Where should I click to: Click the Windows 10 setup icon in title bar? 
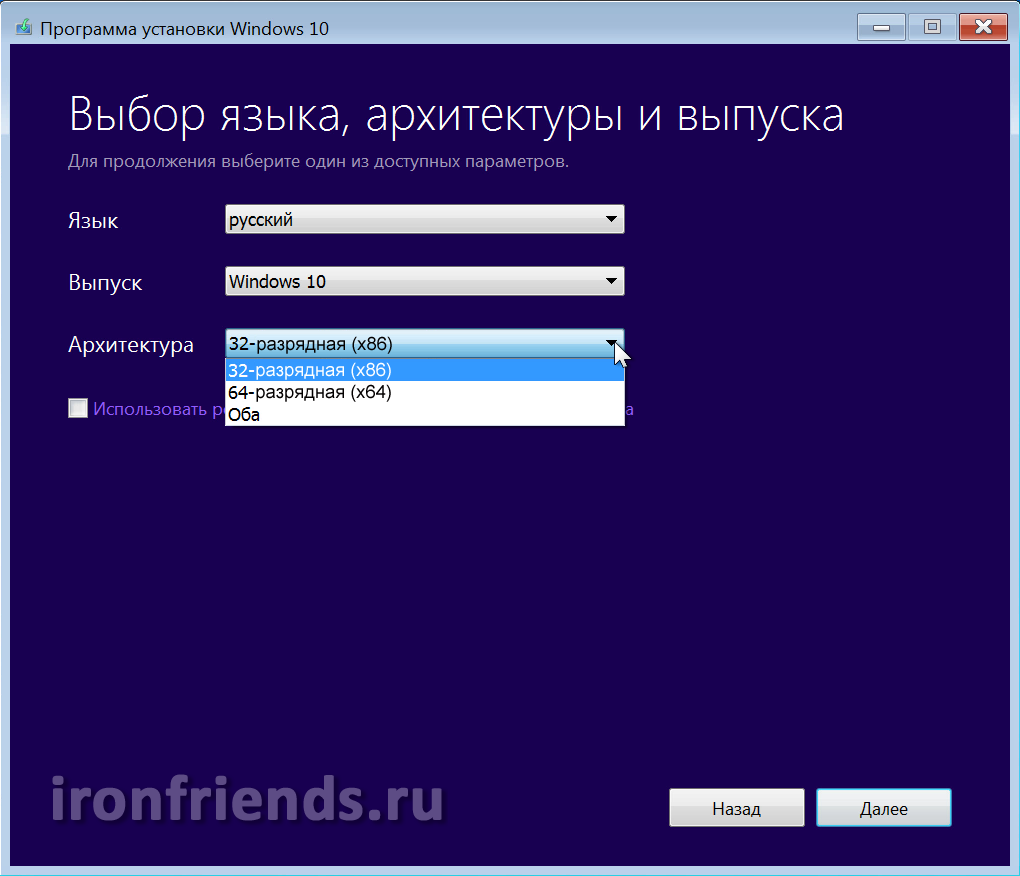point(24,28)
